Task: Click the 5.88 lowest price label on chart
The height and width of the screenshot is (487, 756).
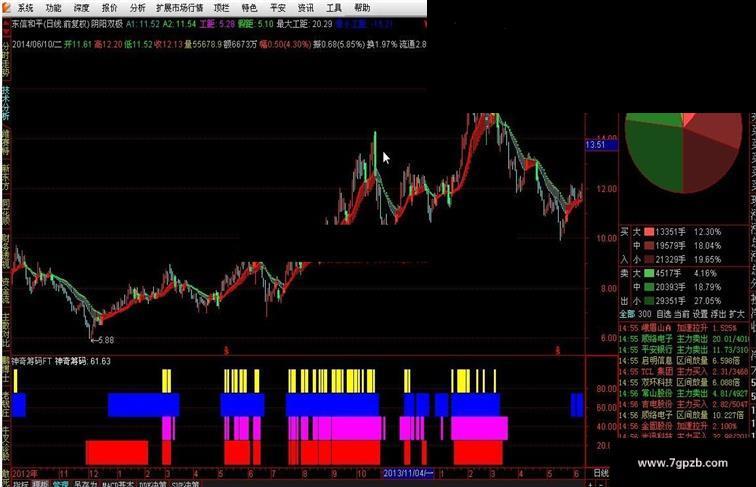Action: coord(103,340)
